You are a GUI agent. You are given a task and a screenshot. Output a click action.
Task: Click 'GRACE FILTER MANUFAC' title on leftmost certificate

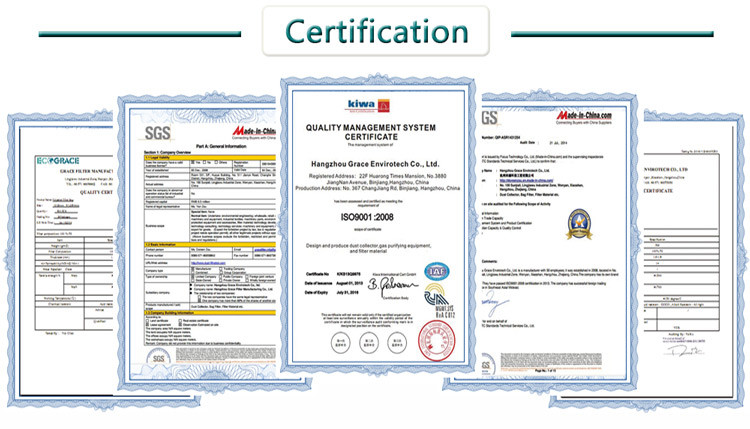(x=86, y=171)
